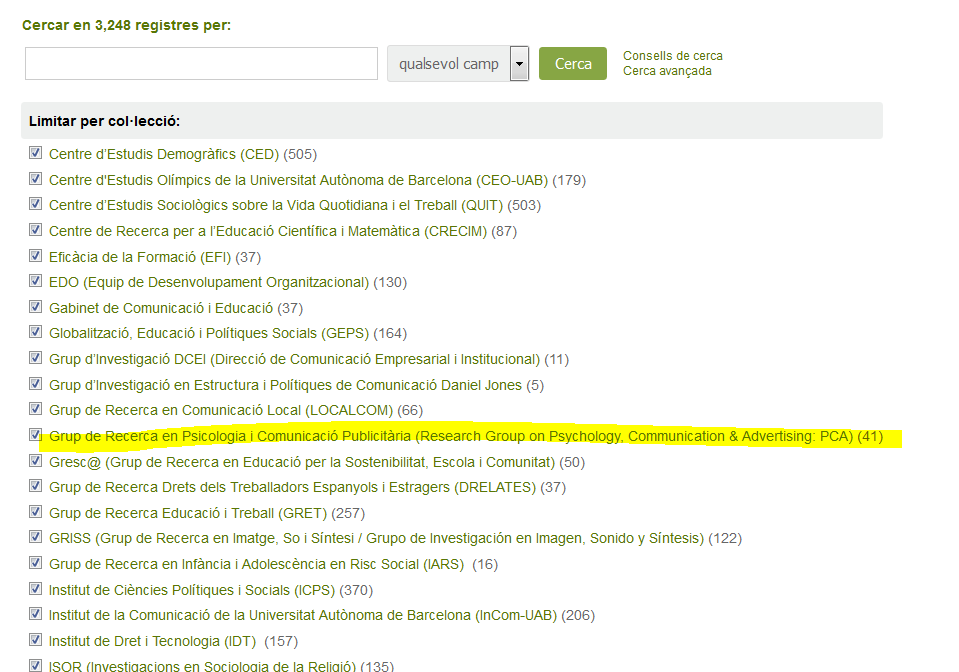The width and height of the screenshot is (959, 672).
Task: Click the dropdown arrow beside 'qualsevol camp'
Action: click(518, 64)
